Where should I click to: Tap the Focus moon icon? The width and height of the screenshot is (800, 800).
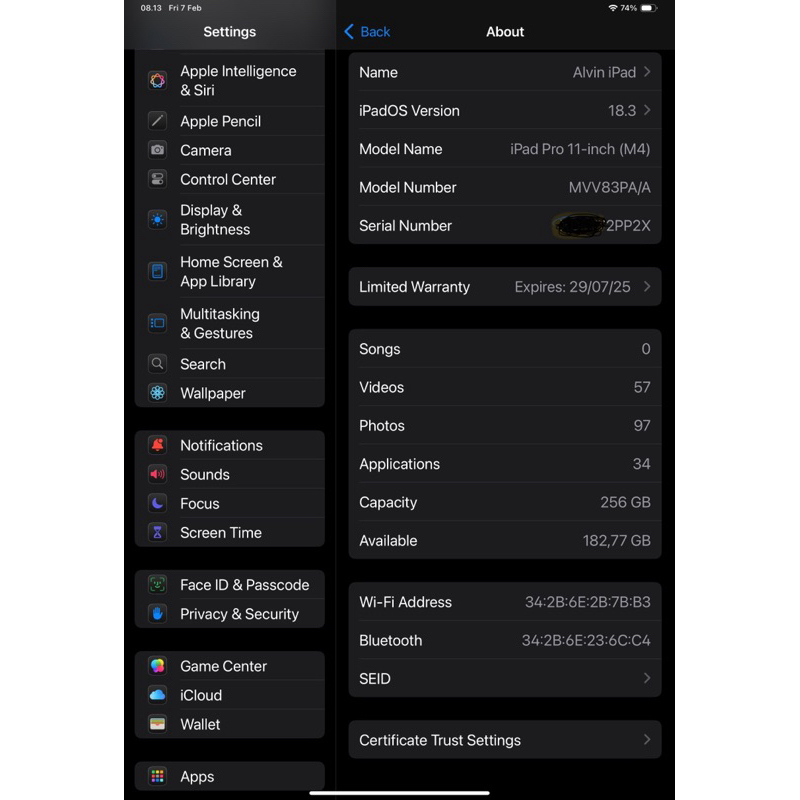coord(157,504)
